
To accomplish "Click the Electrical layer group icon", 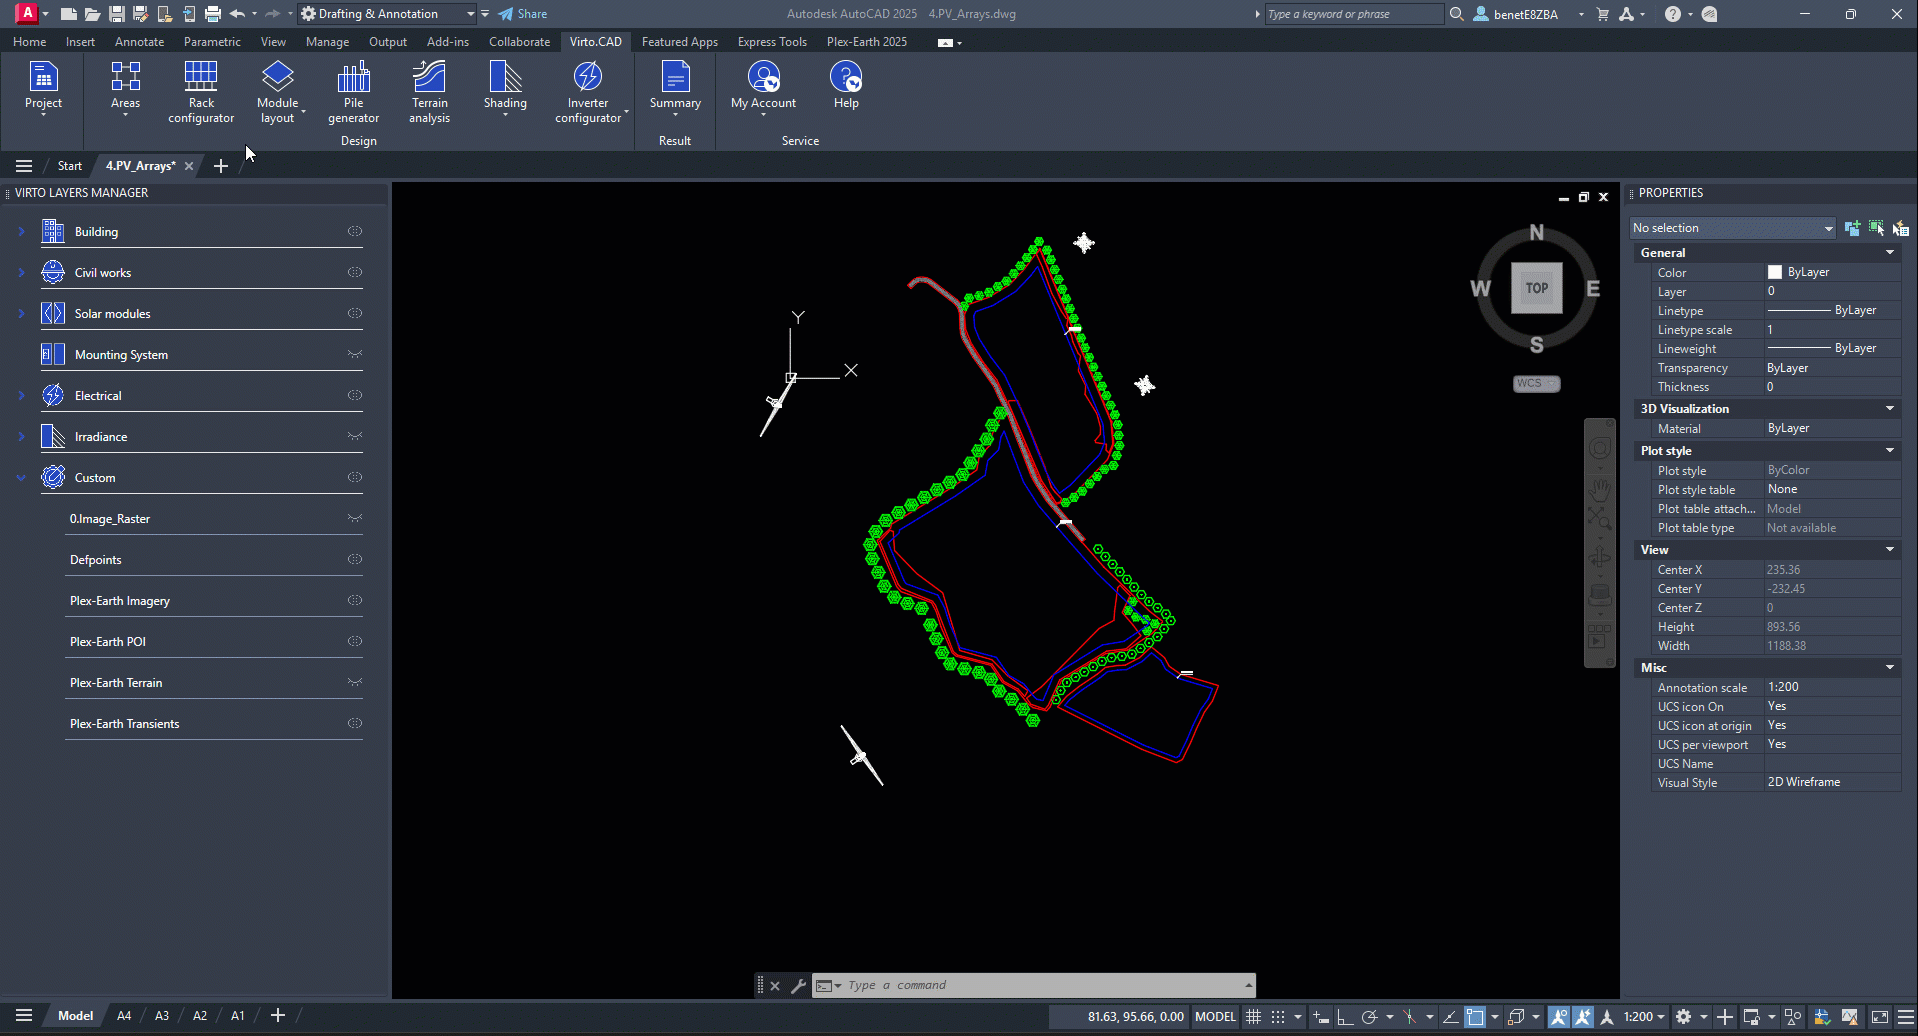I will 53,395.
